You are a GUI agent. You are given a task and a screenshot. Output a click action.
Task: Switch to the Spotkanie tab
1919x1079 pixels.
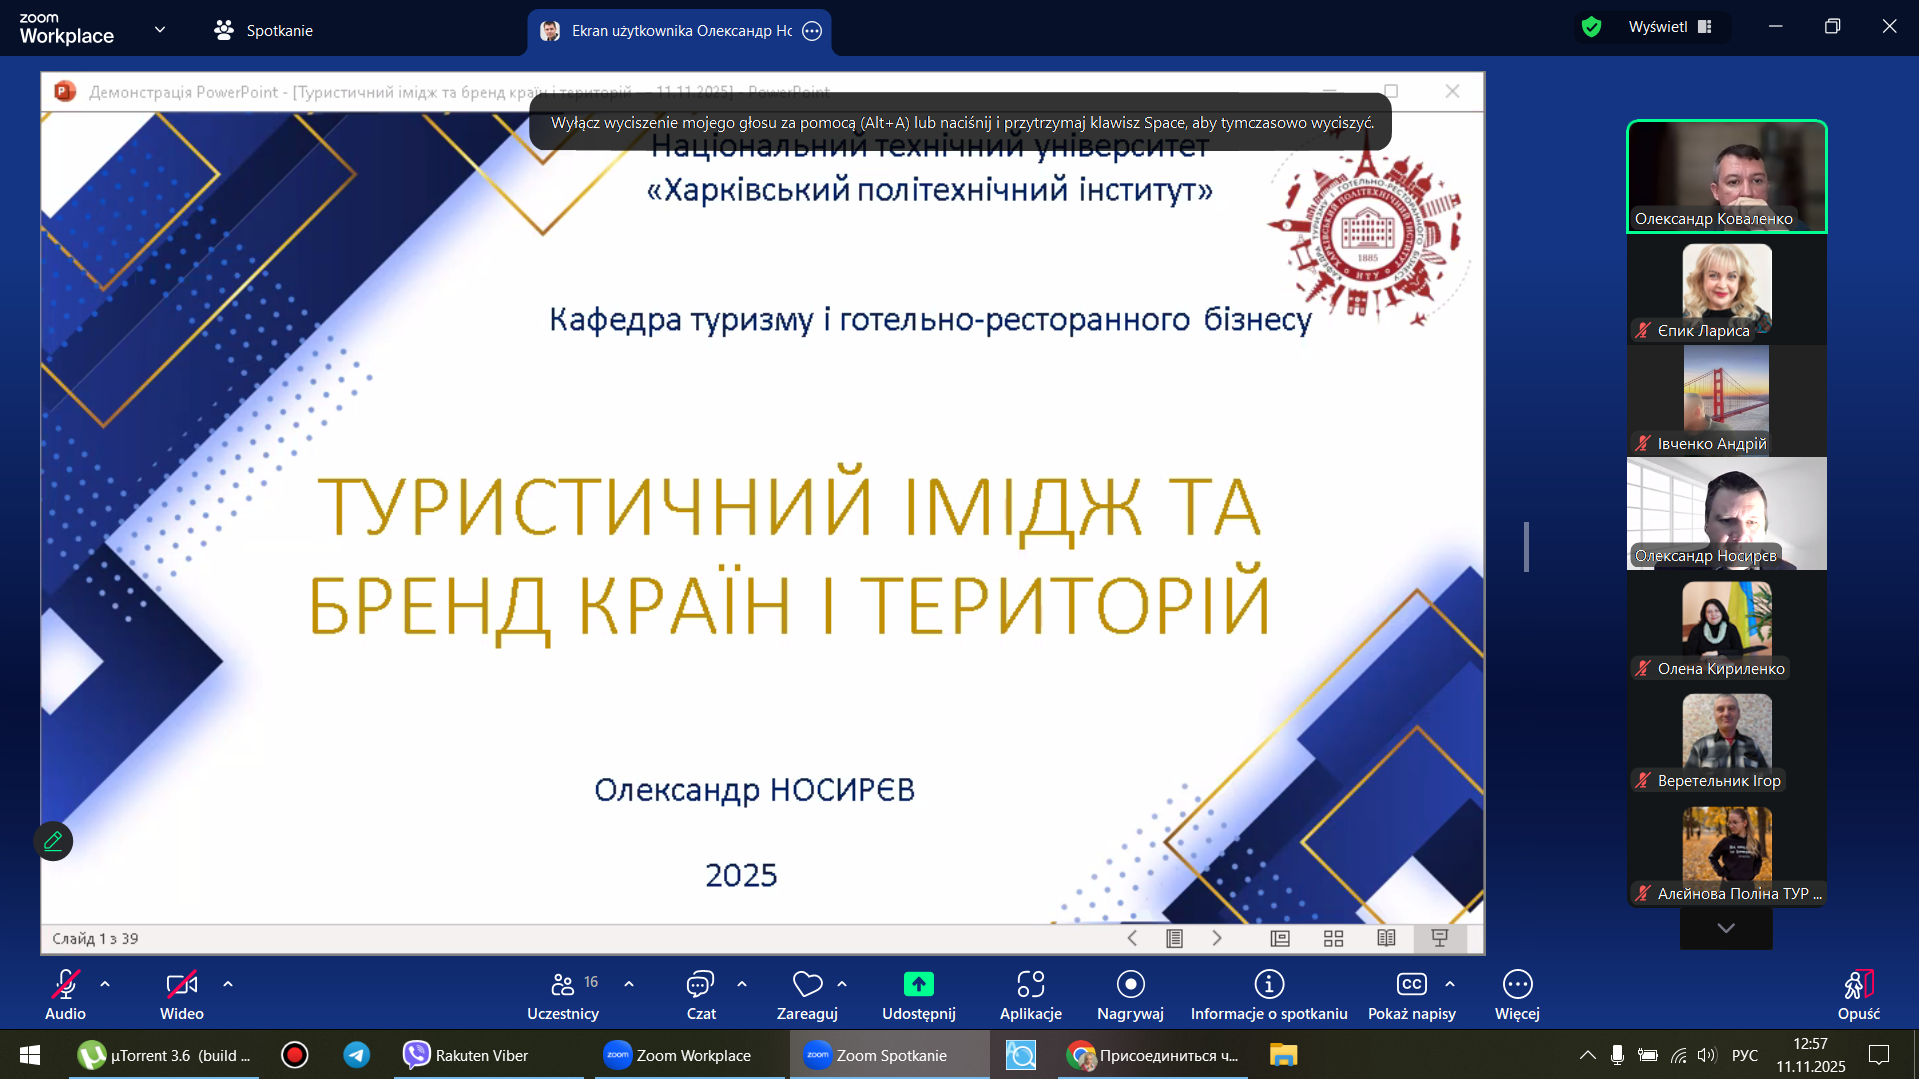pyautogui.click(x=264, y=31)
